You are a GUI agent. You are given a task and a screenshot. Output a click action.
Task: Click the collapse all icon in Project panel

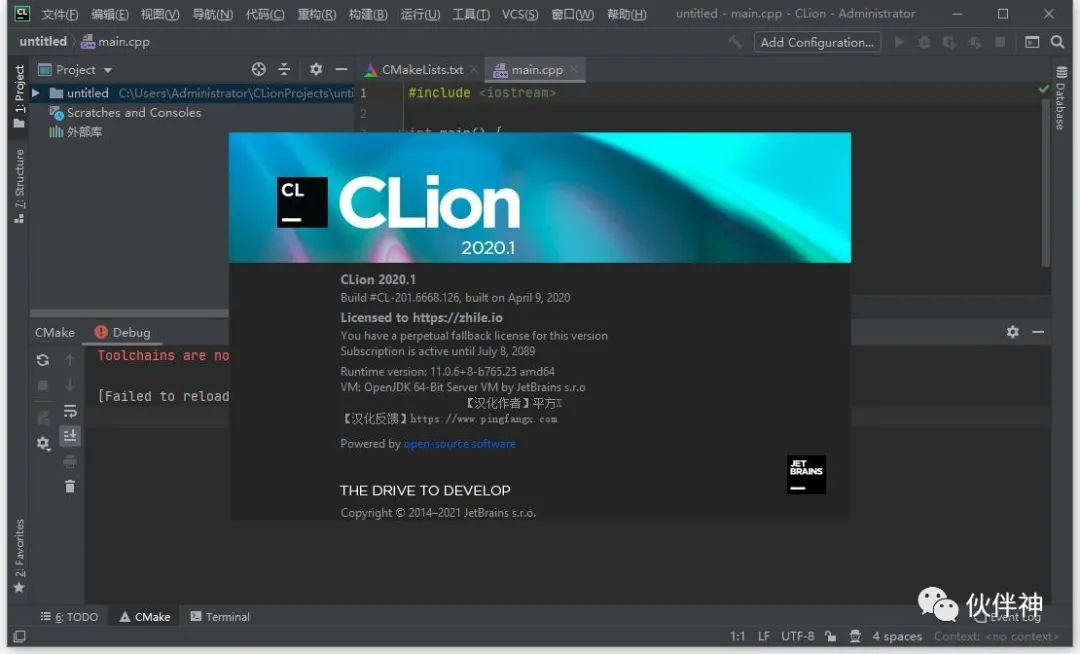[284, 69]
